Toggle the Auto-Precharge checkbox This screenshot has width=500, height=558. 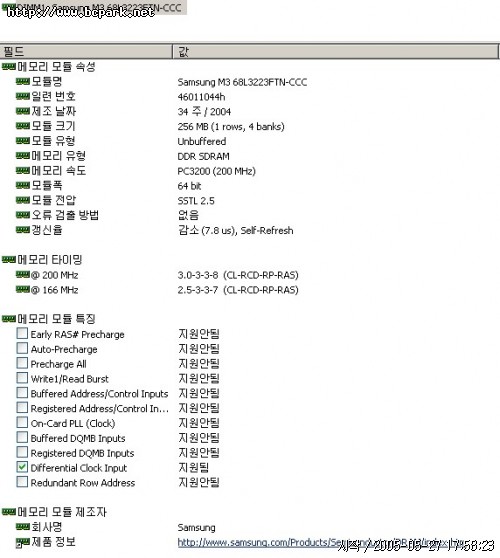pyautogui.click(x=22, y=348)
